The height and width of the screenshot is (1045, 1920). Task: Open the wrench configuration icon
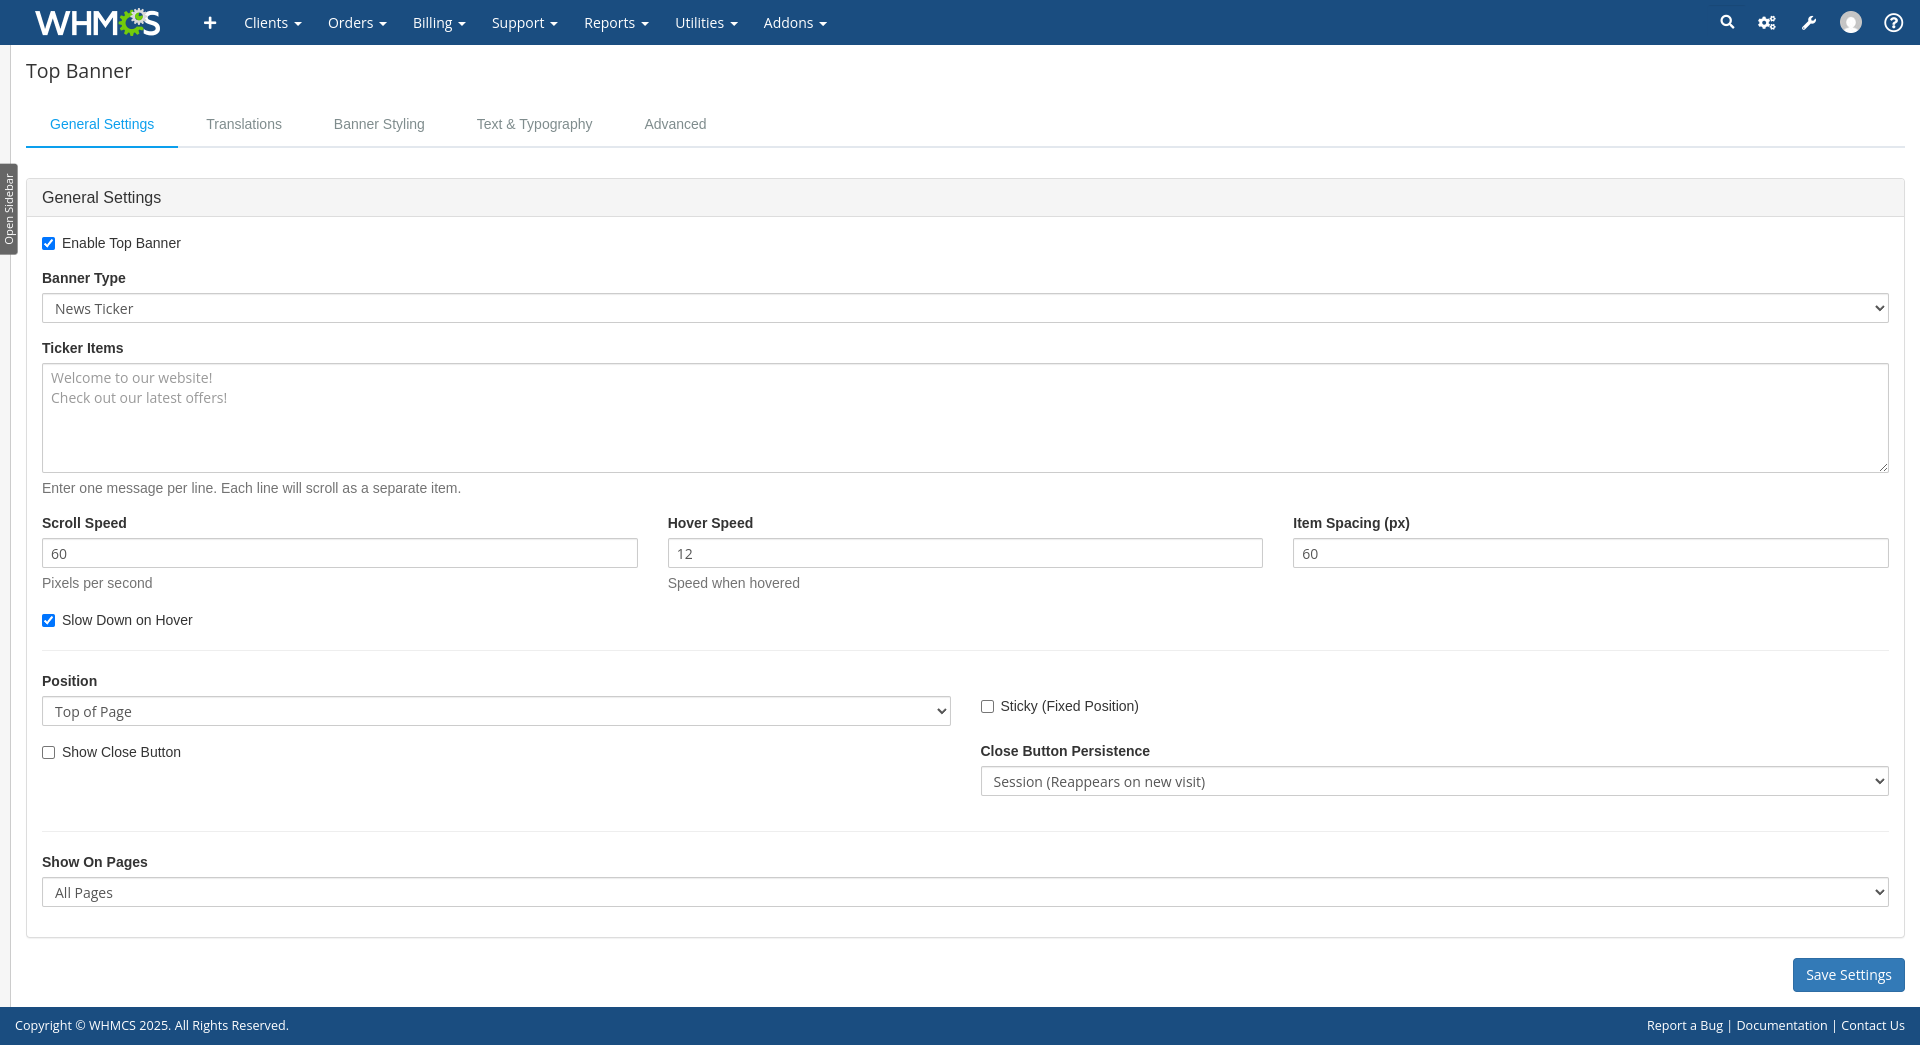click(x=1809, y=22)
